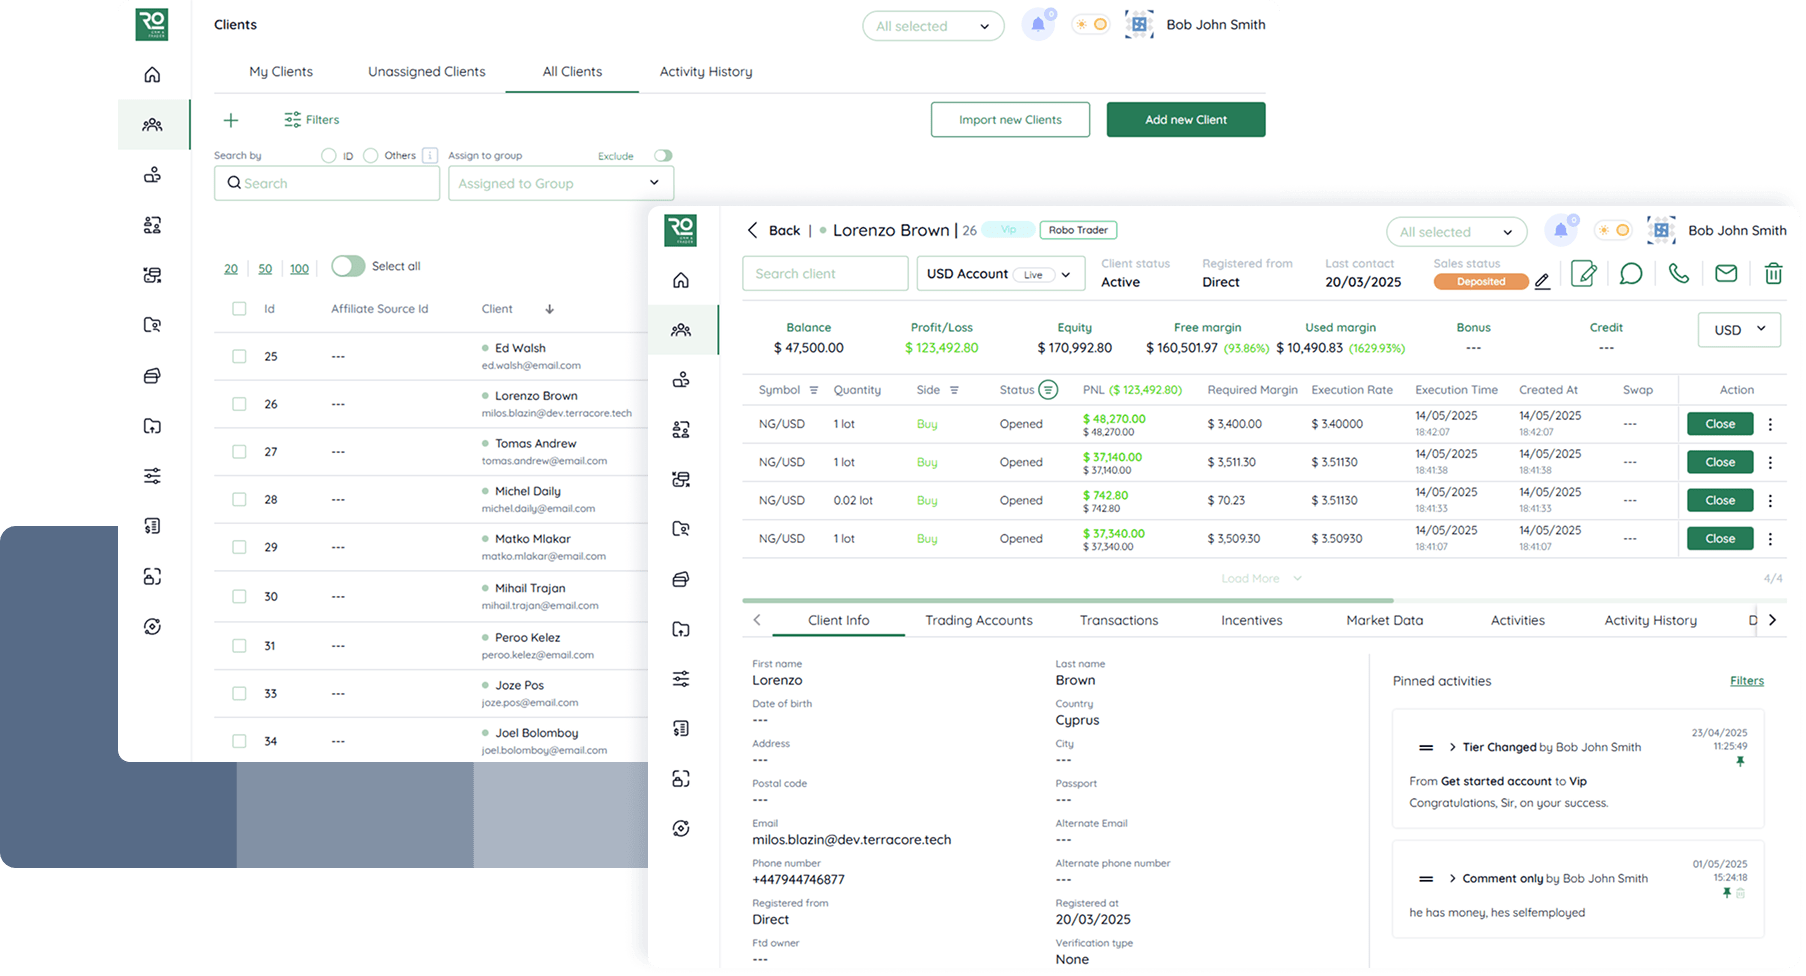
Task: Check the box for Ed Walsh row
Action: [239, 356]
